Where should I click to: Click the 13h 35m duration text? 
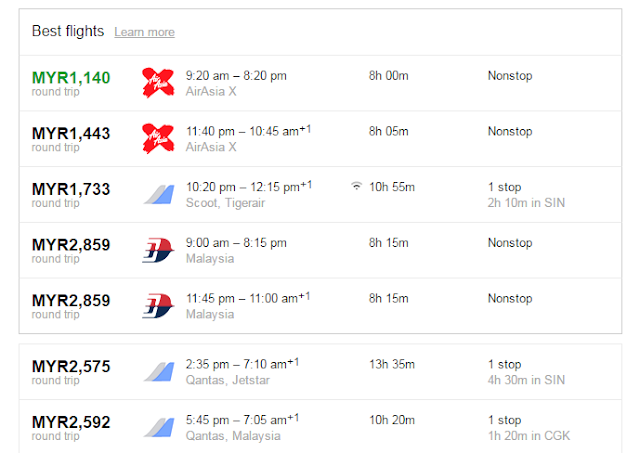click(x=390, y=365)
